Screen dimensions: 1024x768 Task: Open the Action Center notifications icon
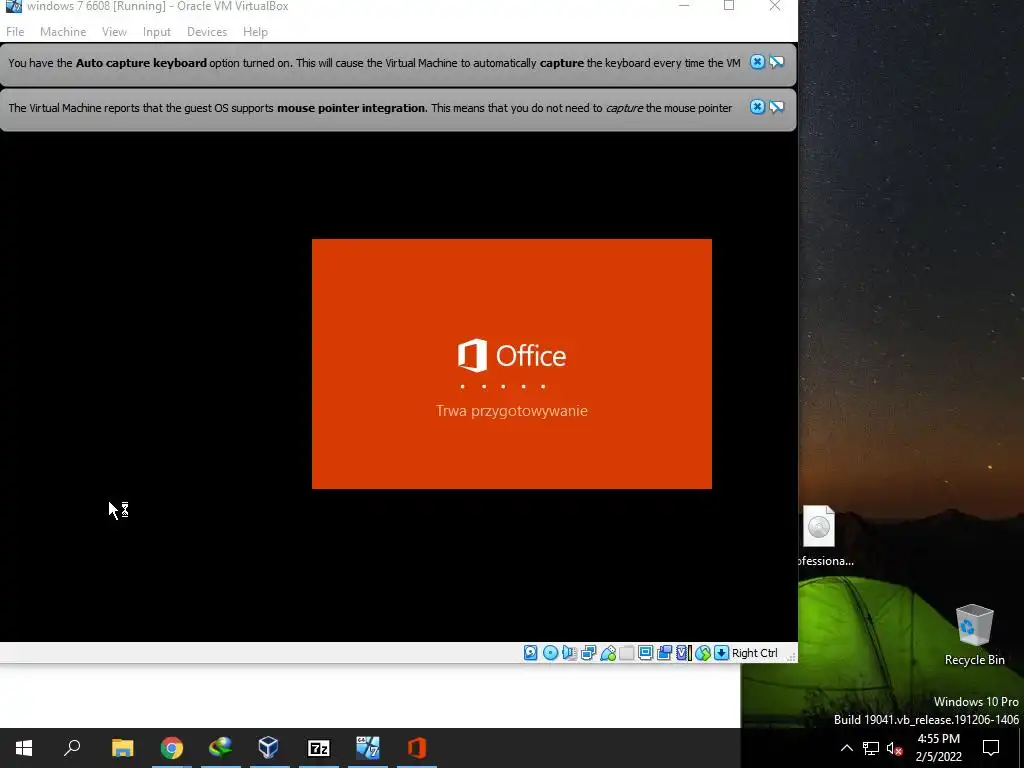991,748
